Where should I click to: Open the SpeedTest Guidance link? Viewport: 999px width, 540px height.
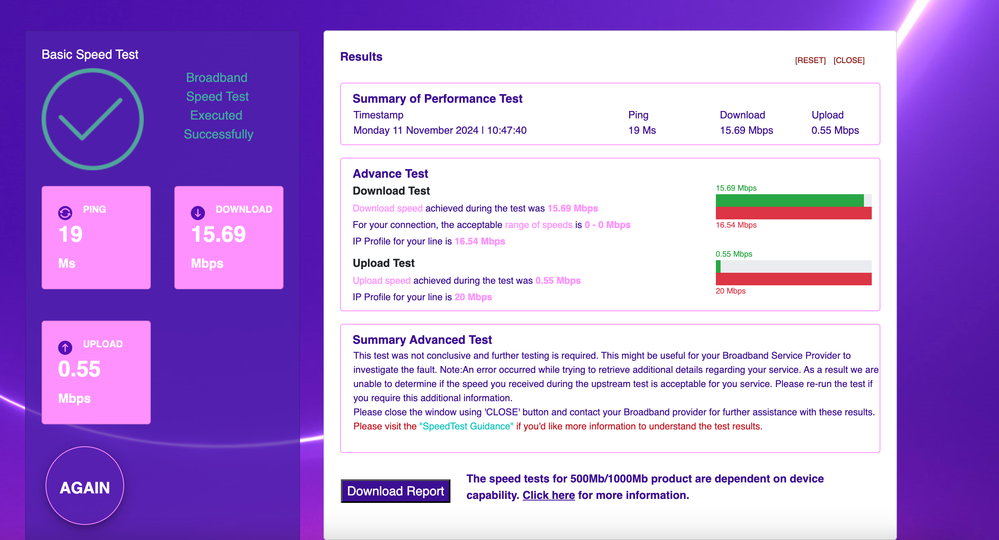pos(468,426)
